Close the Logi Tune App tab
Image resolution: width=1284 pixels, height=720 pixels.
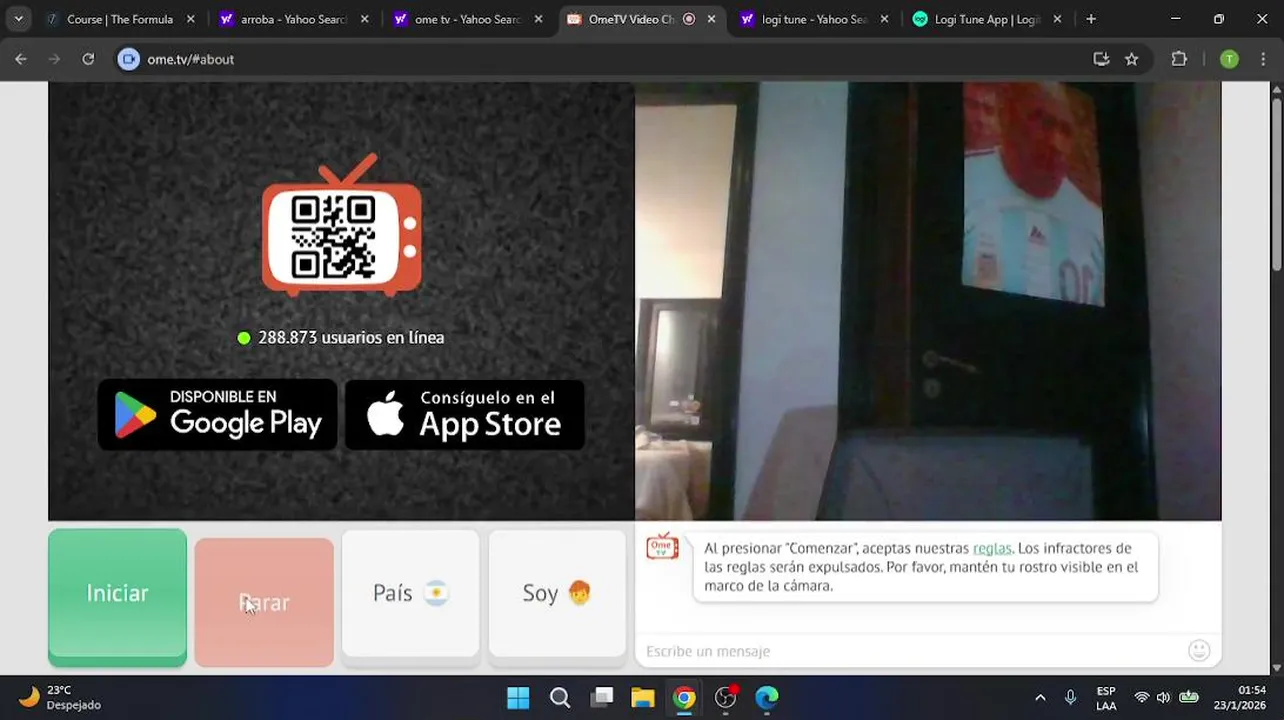pos(1057,19)
